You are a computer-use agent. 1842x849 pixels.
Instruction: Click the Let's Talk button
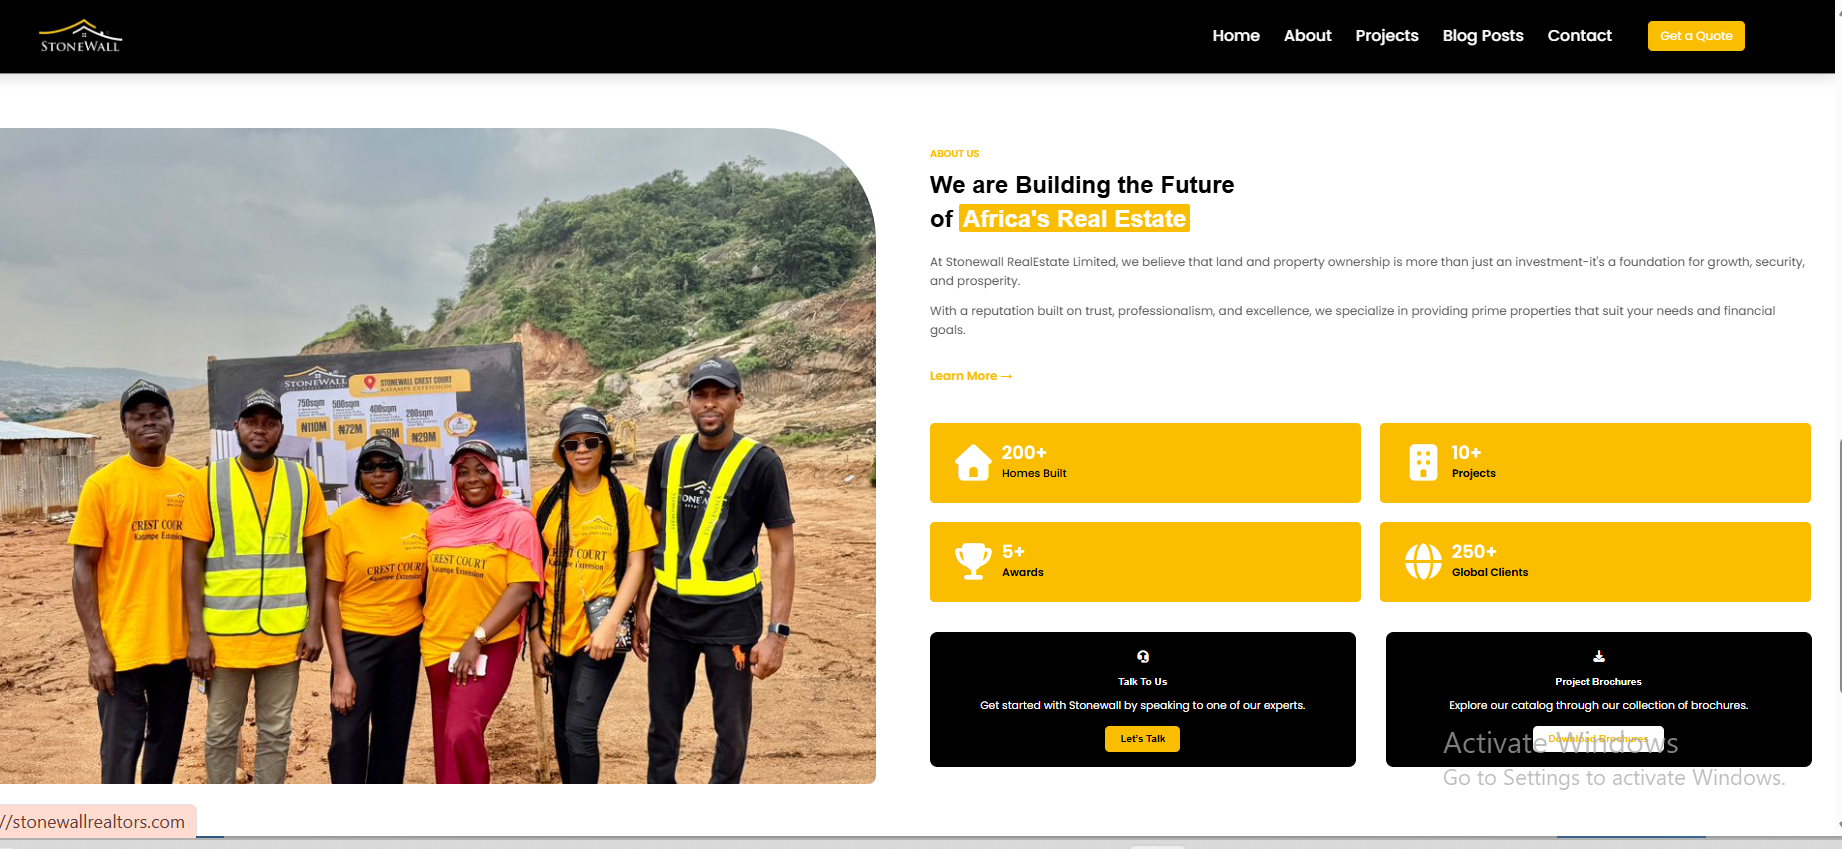click(x=1143, y=739)
